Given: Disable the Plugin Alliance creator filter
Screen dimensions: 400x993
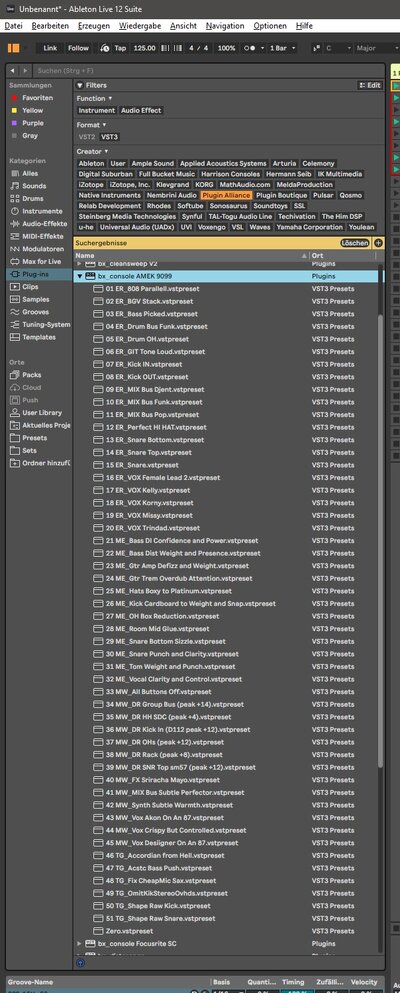Looking at the screenshot, I should [226, 196].
